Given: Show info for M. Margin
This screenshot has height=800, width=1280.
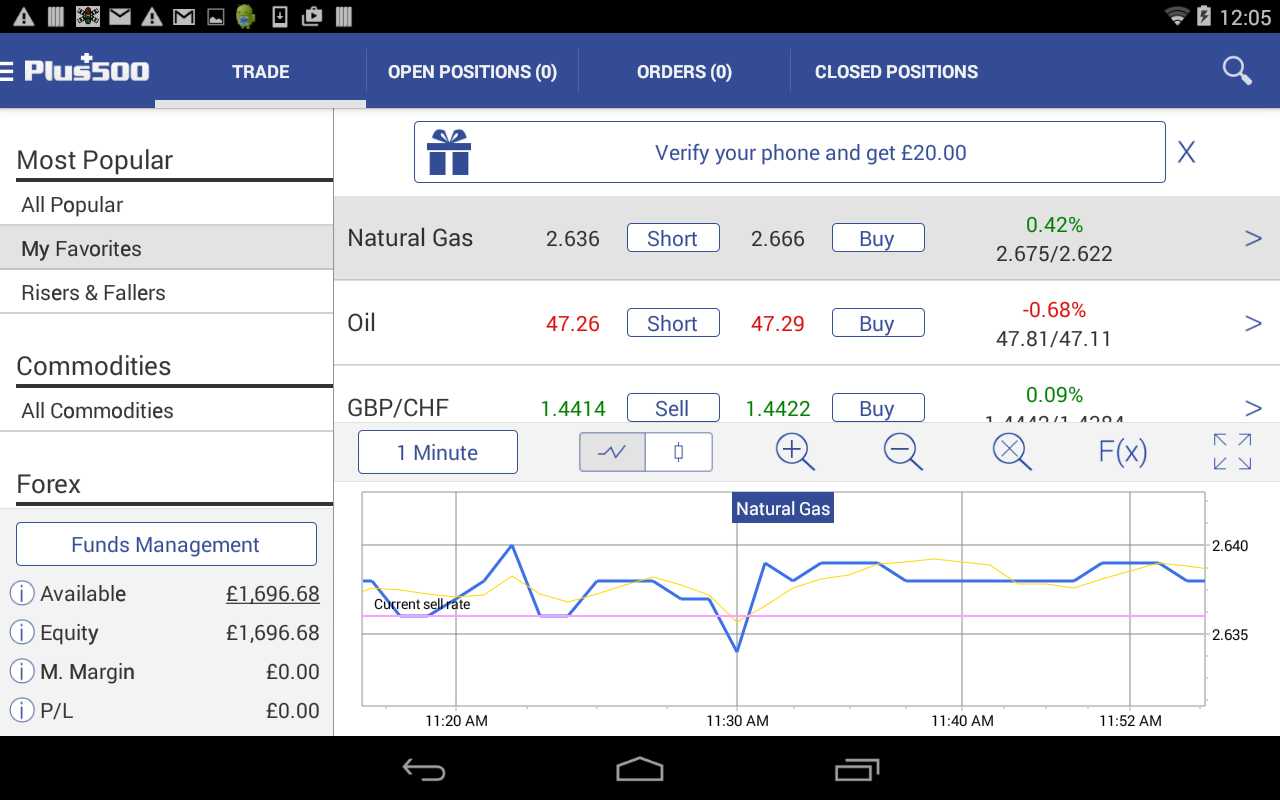Looking at the screenshot, I should pyautogui.click(x=22, y=671).
